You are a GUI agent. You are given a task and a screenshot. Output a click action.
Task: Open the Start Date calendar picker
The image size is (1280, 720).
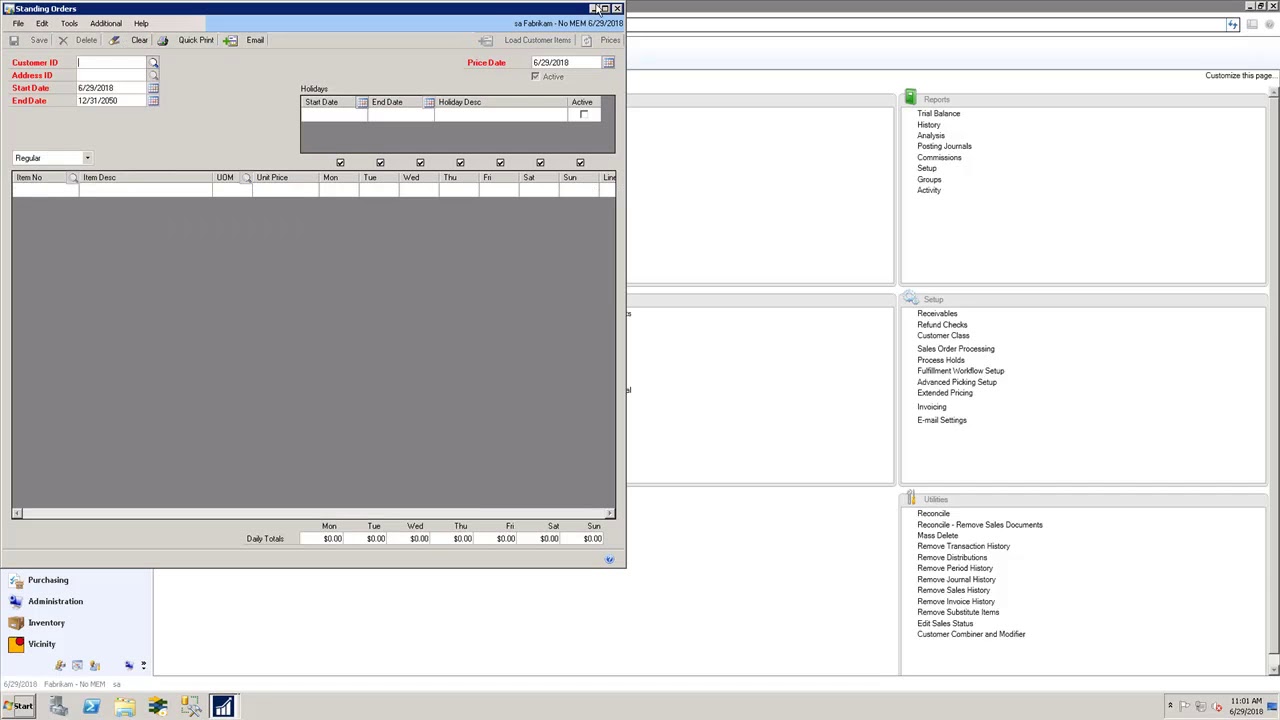tap(153, 88)
